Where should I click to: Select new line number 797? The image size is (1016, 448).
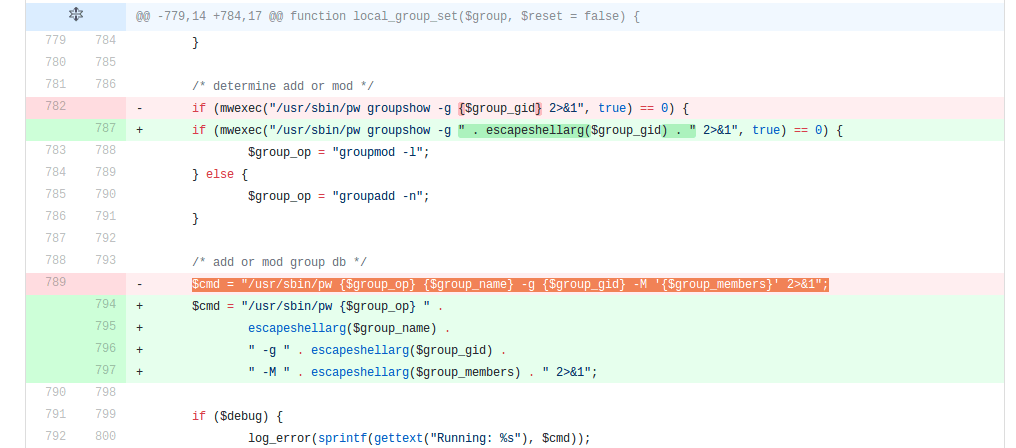tap(105, 371)
